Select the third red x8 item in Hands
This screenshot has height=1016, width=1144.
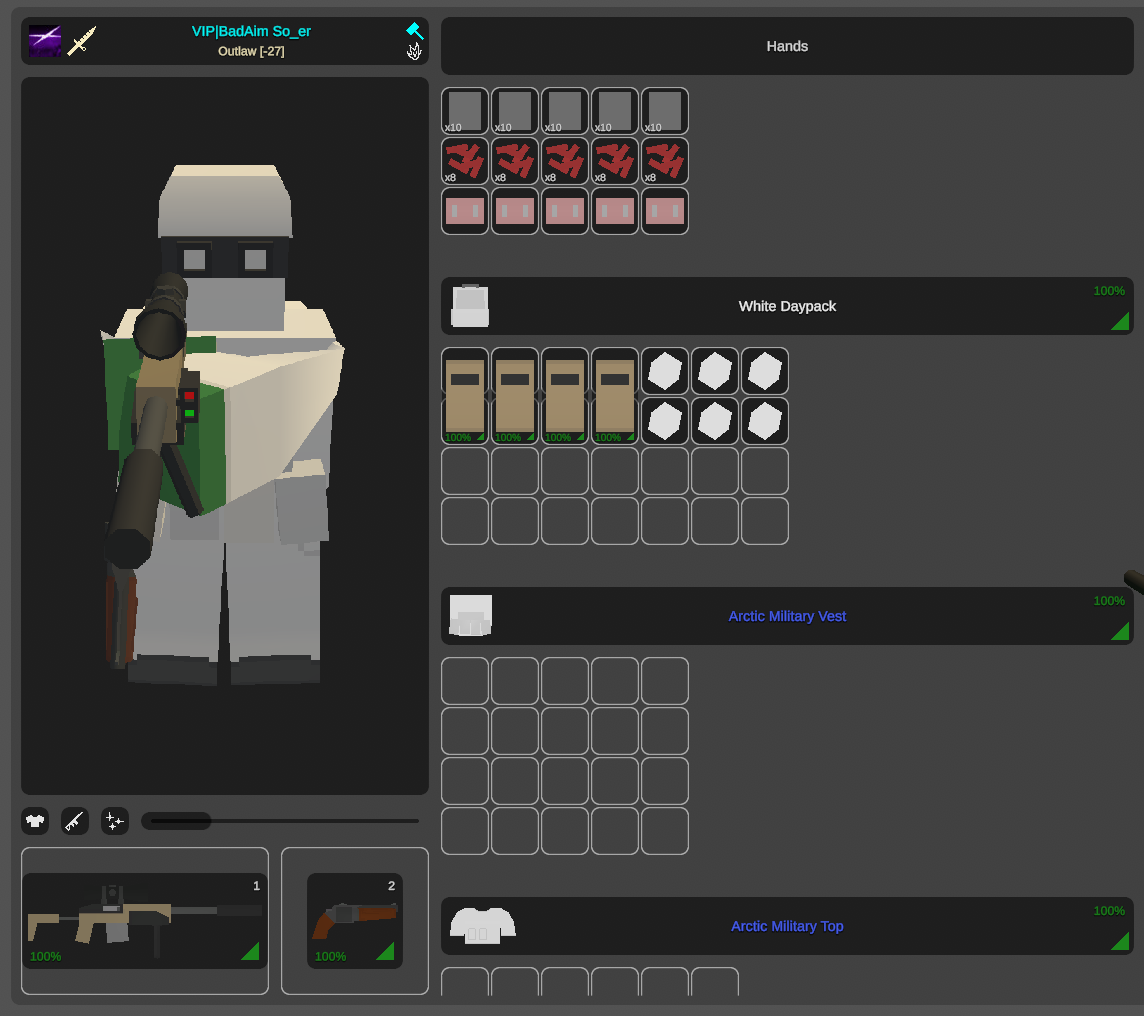(565, 161)
